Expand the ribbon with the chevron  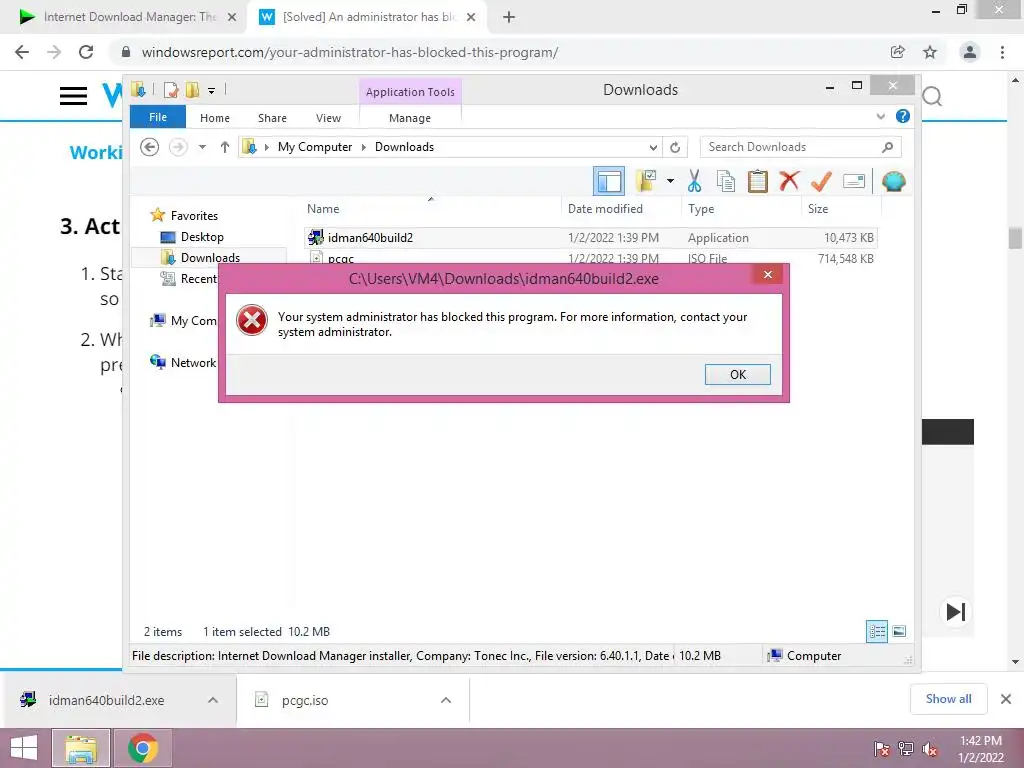coord(880,117)
